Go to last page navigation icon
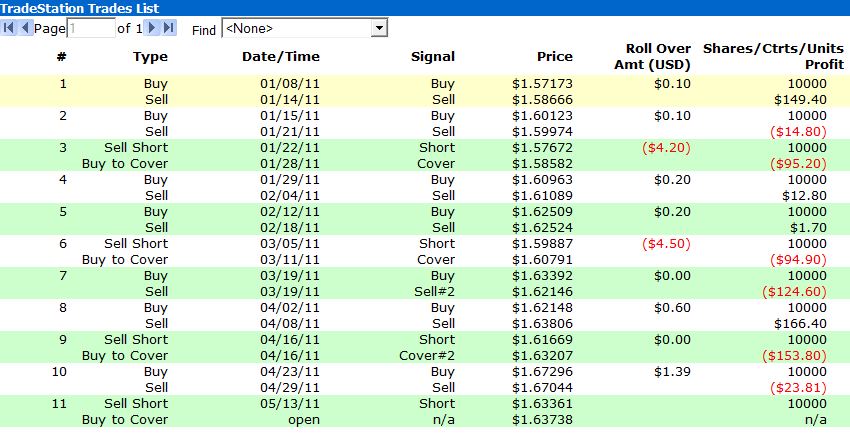 [169, 27]
